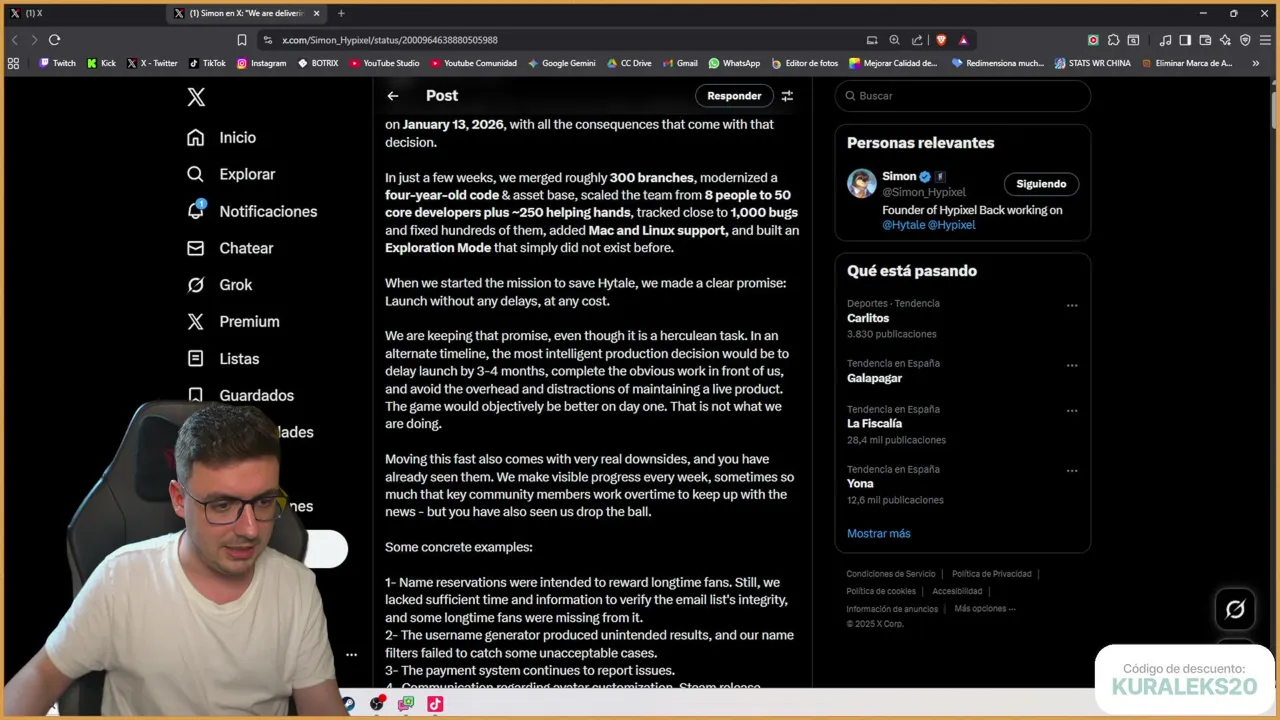1280x720 pixels.
Task: Expand the bookmarks overflow chevron
Action: pyautogui.click(x=1255, y=63)
